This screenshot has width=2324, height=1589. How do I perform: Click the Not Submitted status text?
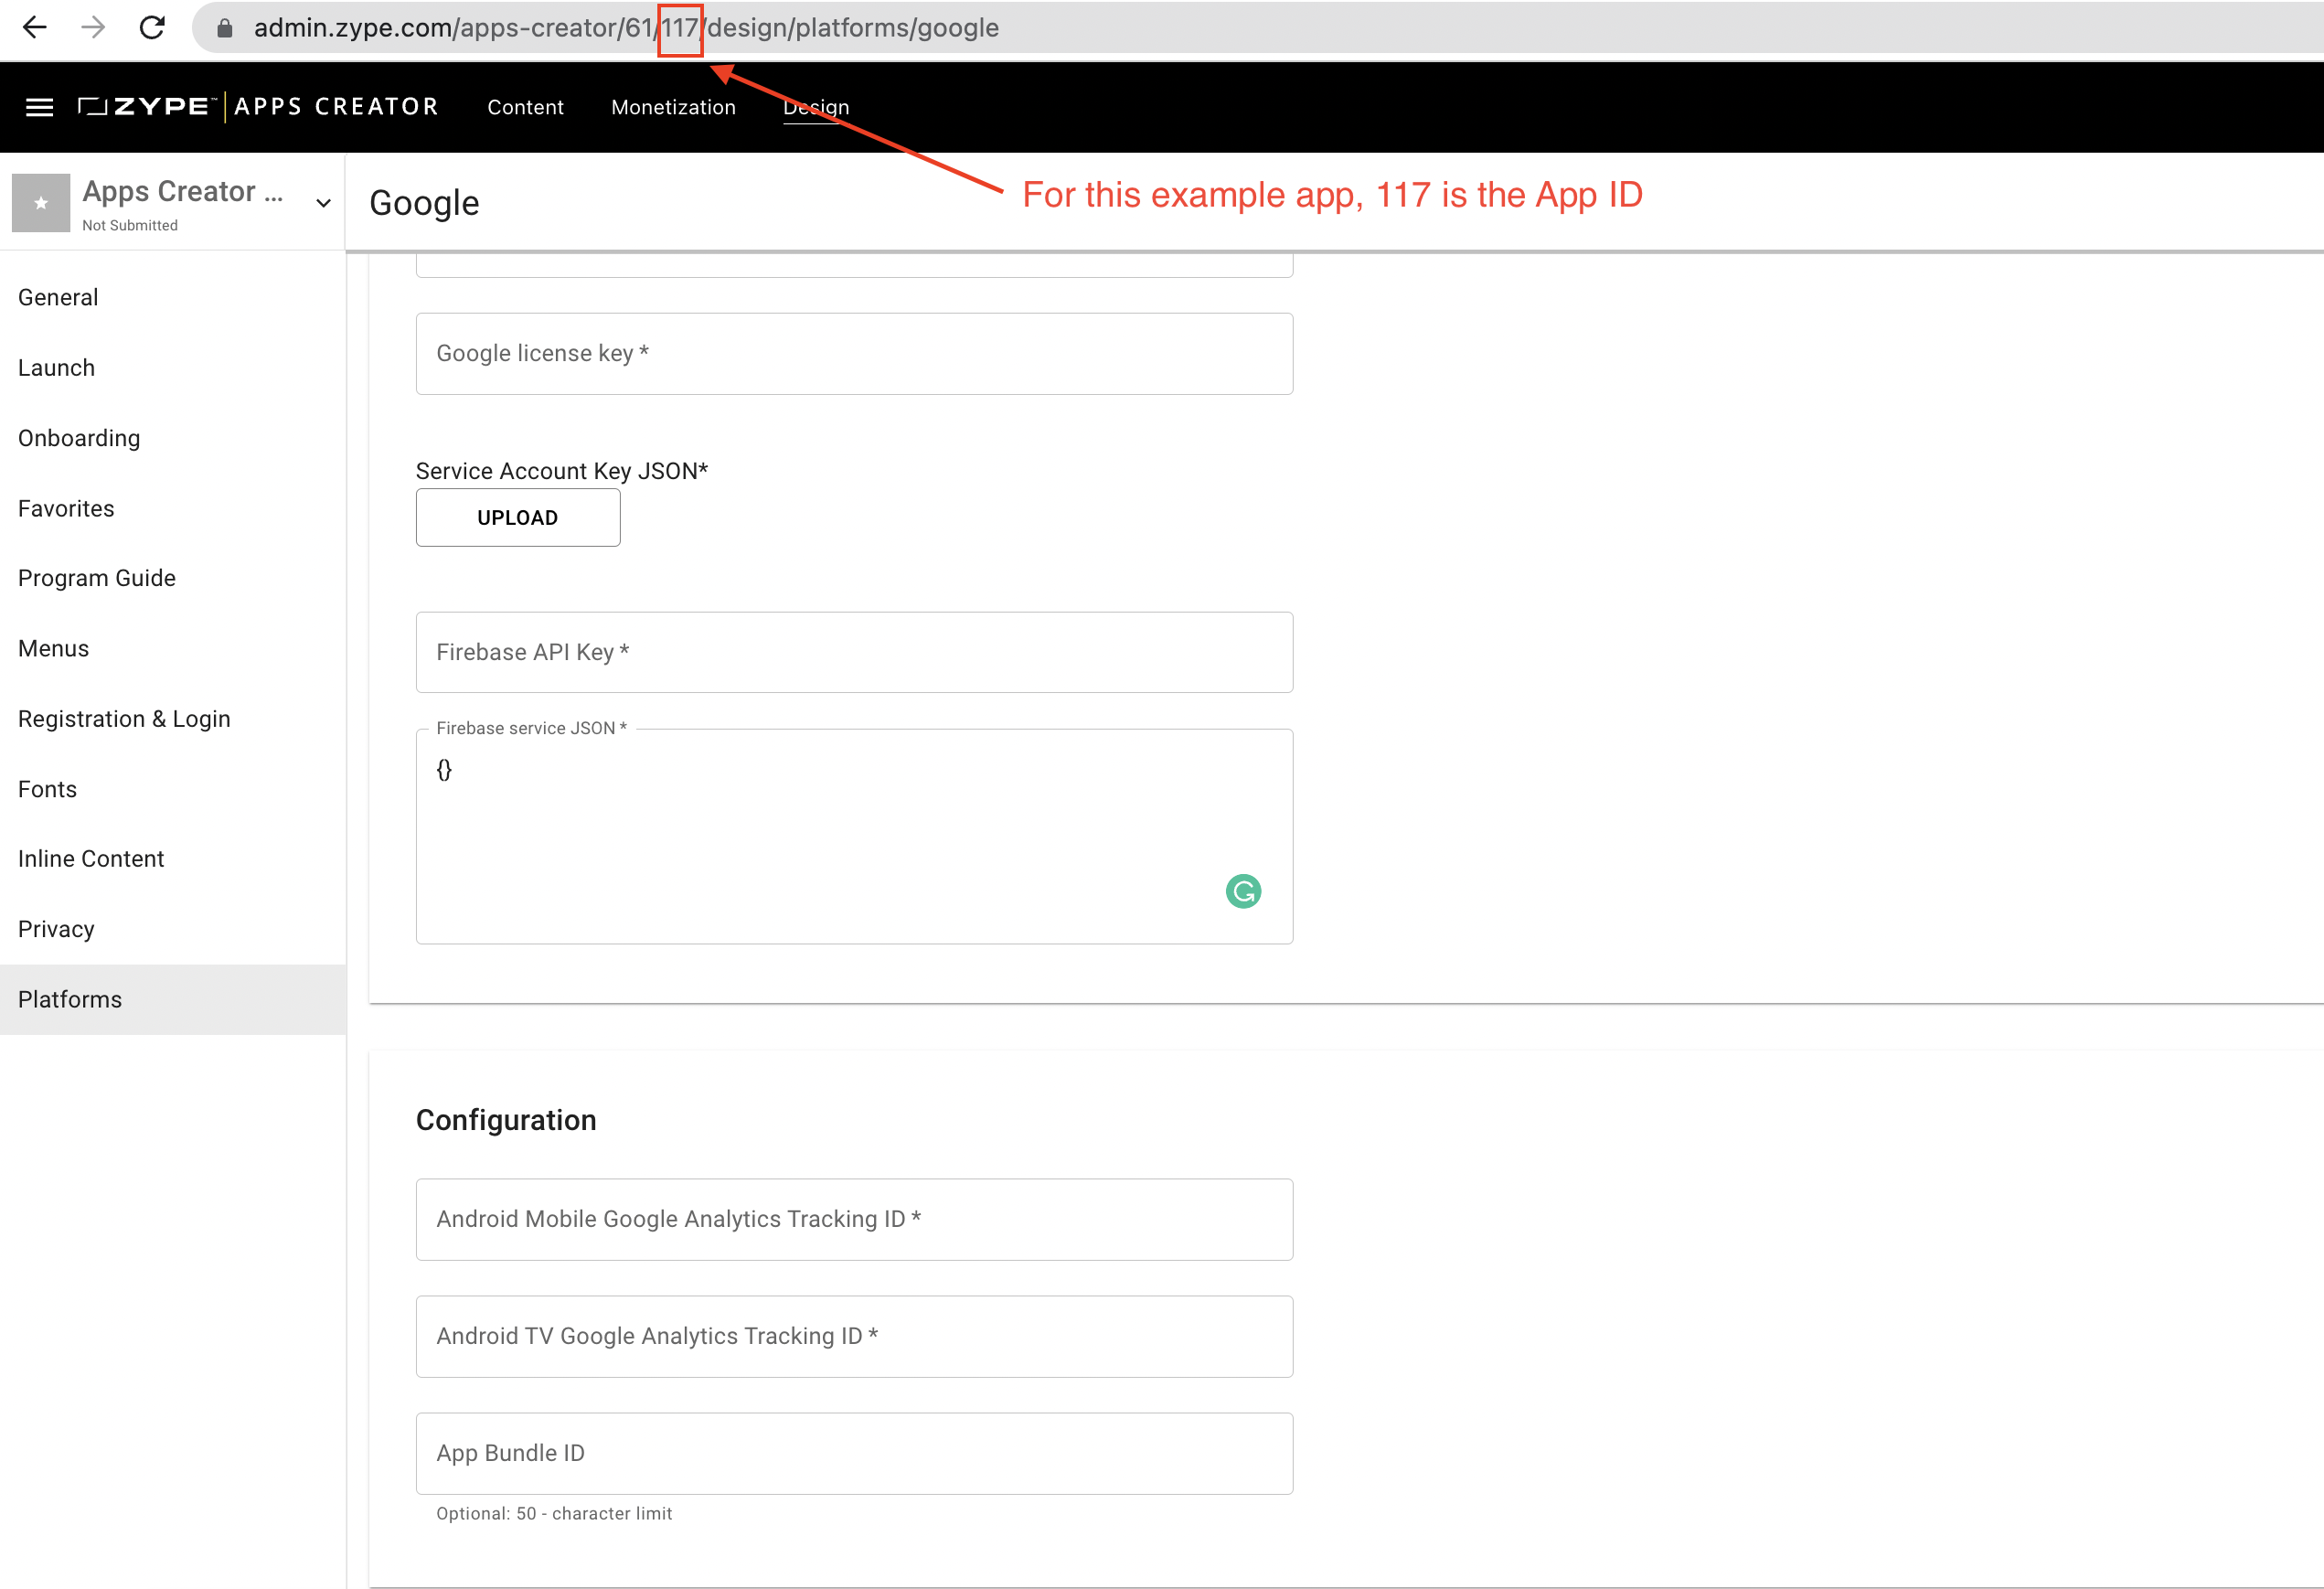130,226
